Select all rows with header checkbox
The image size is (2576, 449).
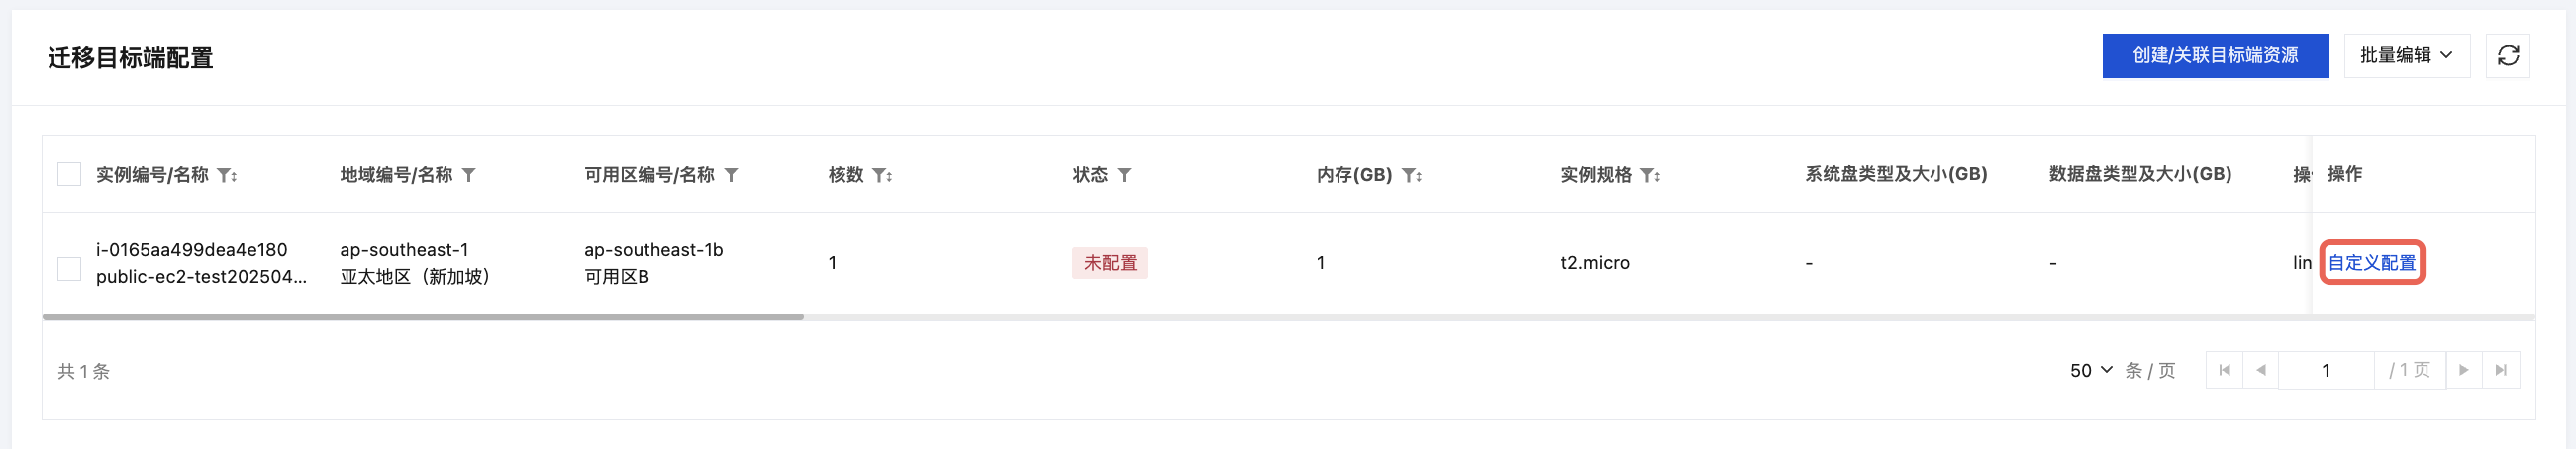(x=69, y=175)
